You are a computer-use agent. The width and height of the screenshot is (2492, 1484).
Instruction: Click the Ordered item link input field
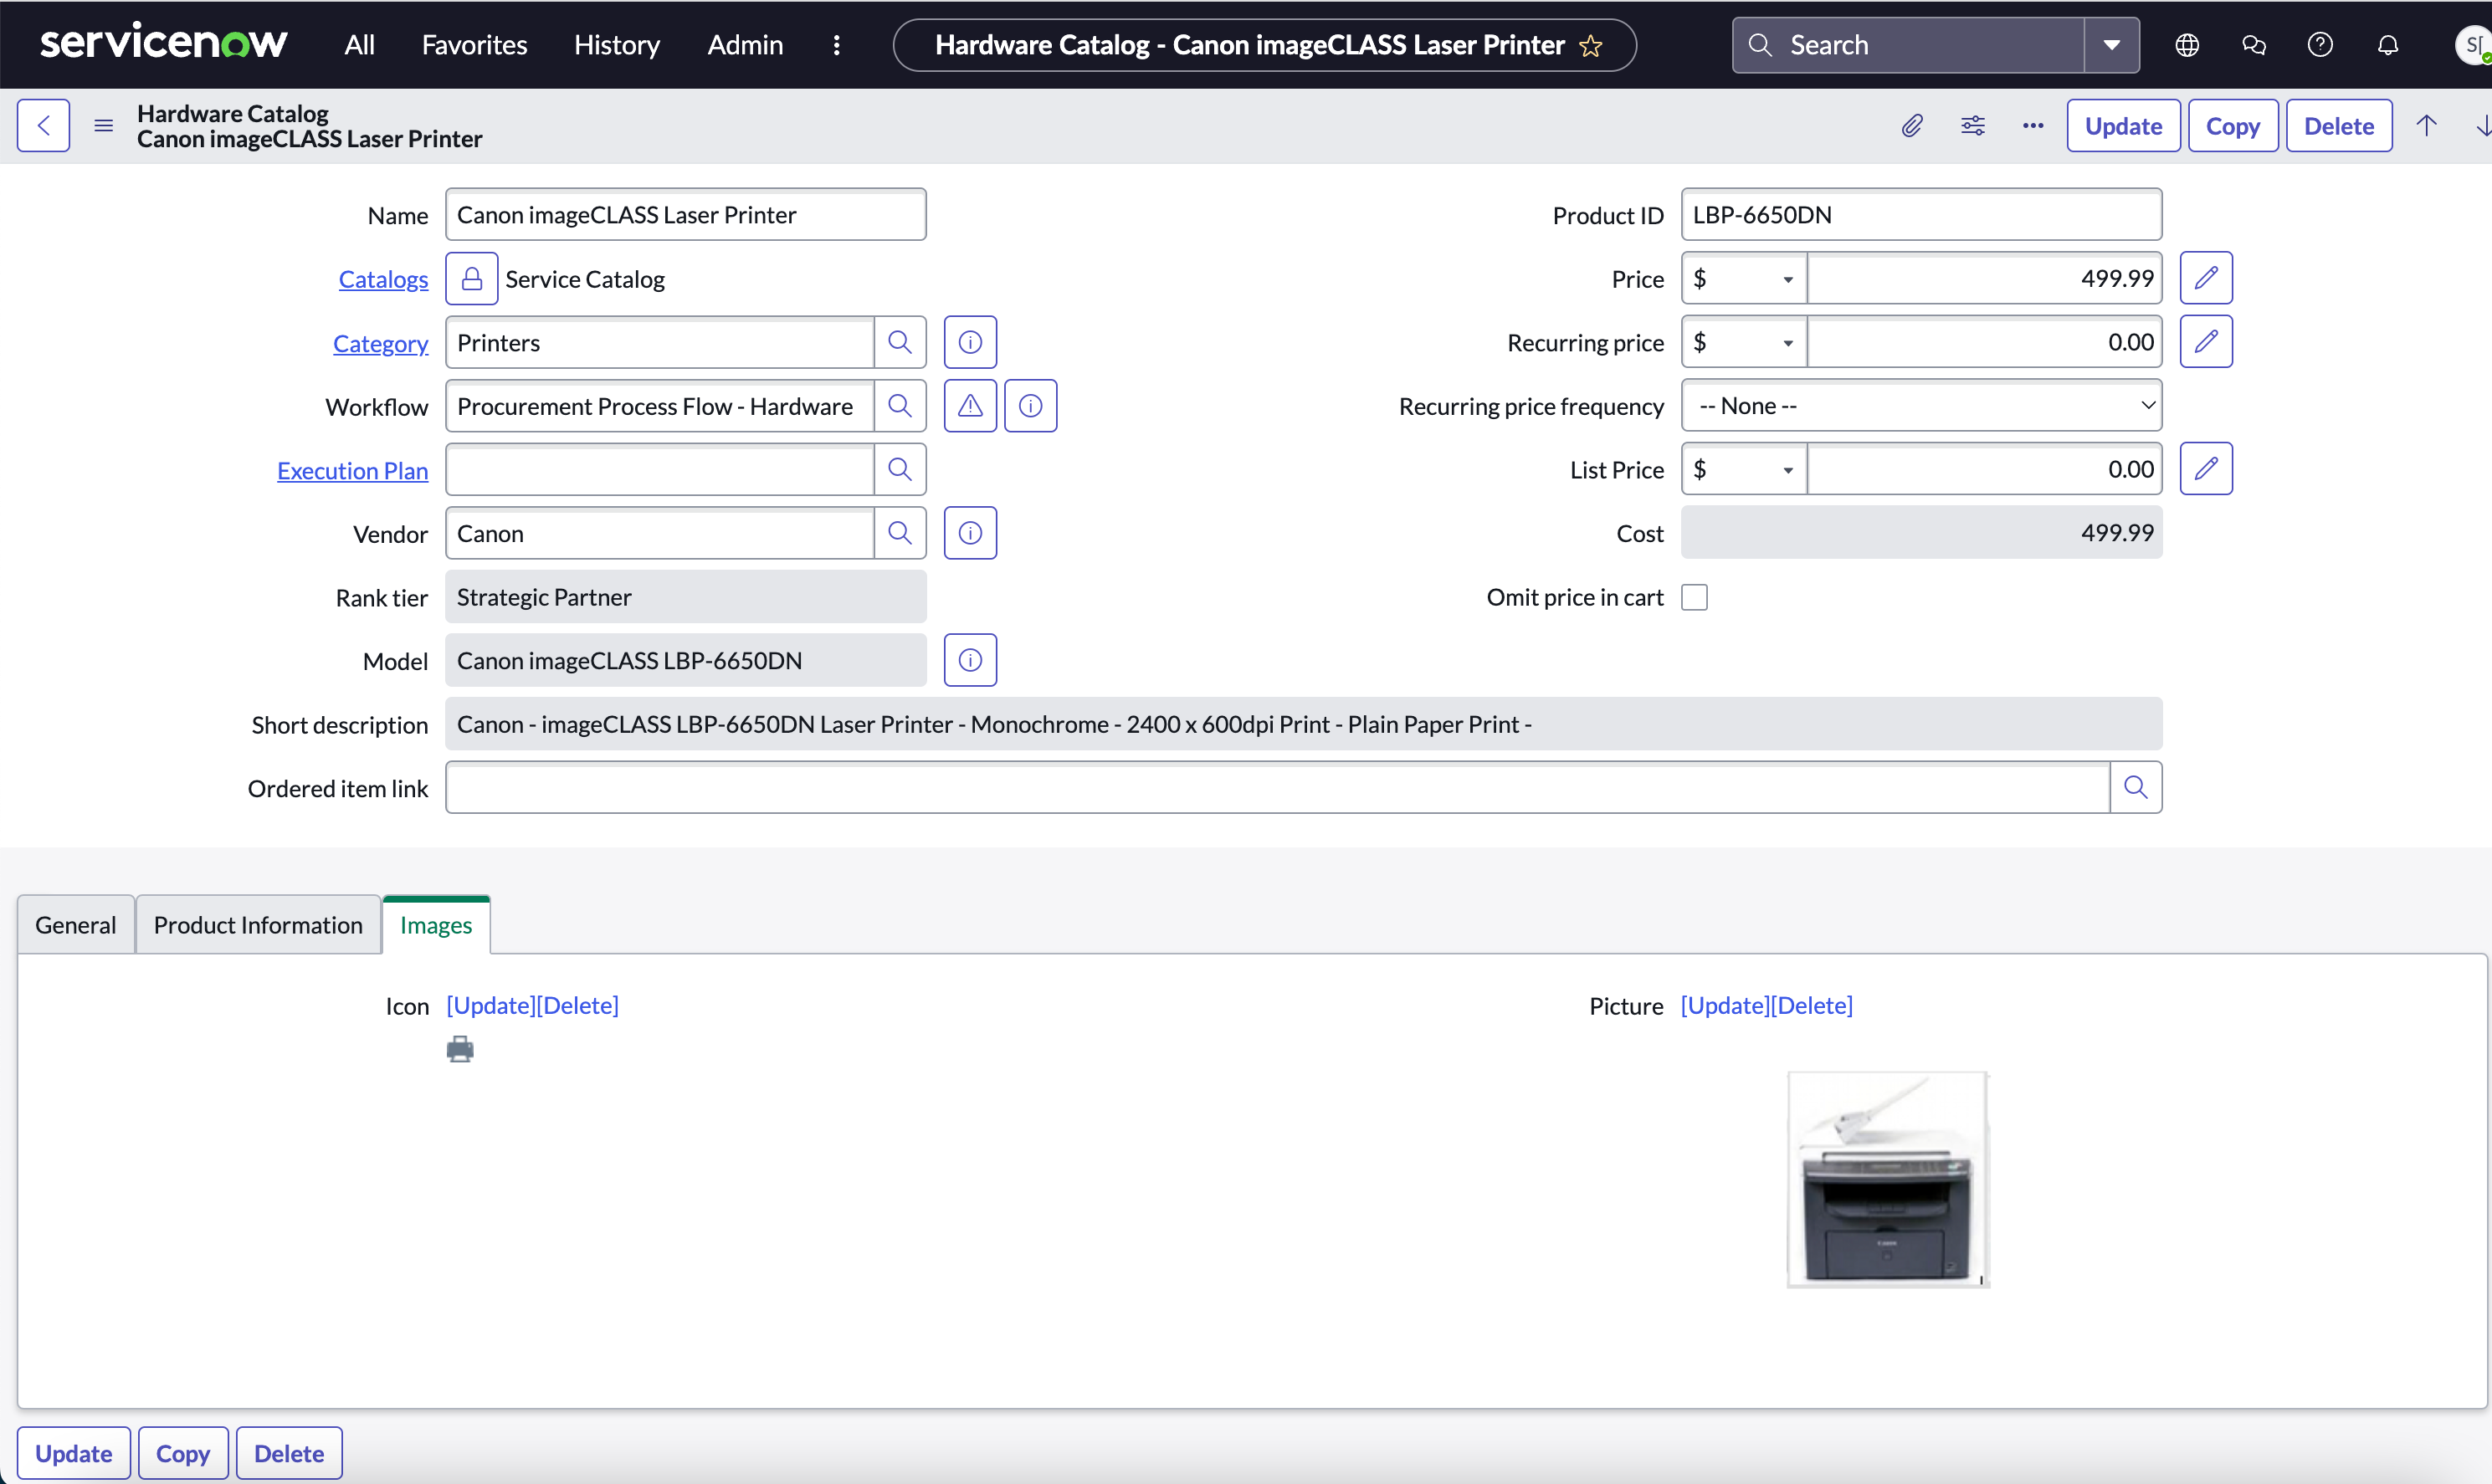click(x=1278, y=788)
